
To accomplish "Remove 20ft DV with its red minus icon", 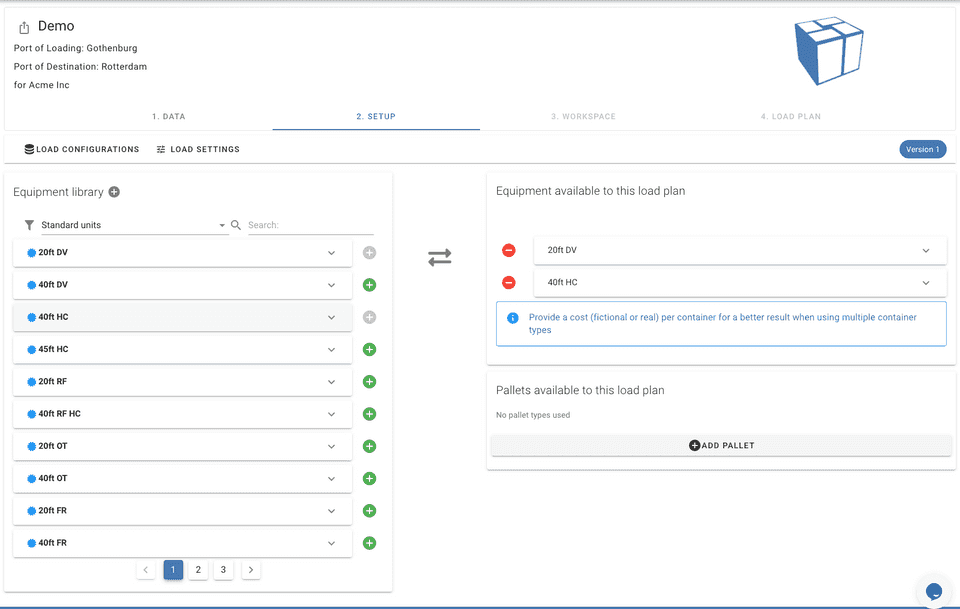I will (x=509, y=250).
